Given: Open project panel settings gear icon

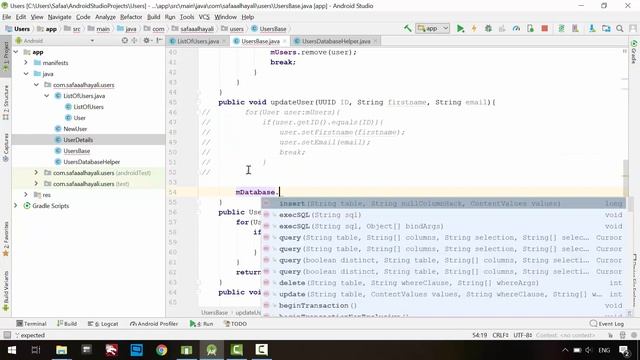Looking at the screenshot, I should point(146,40).
